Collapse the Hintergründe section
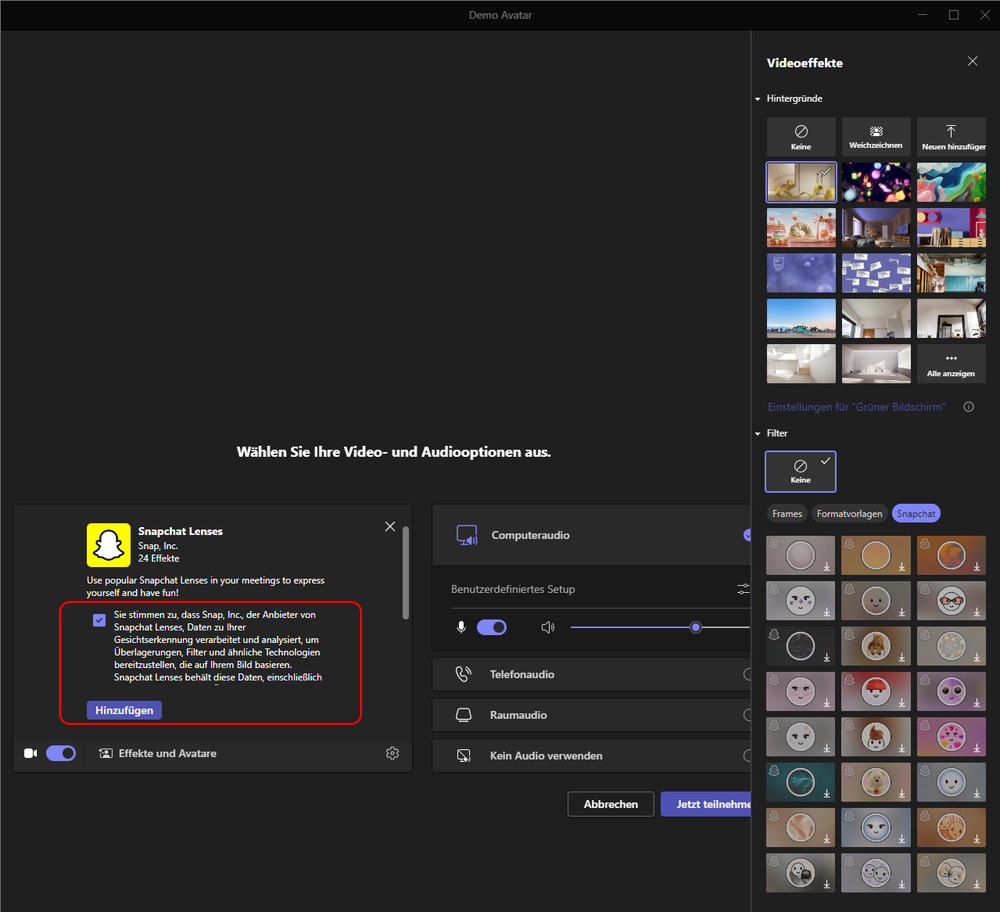 pos(758,99)
